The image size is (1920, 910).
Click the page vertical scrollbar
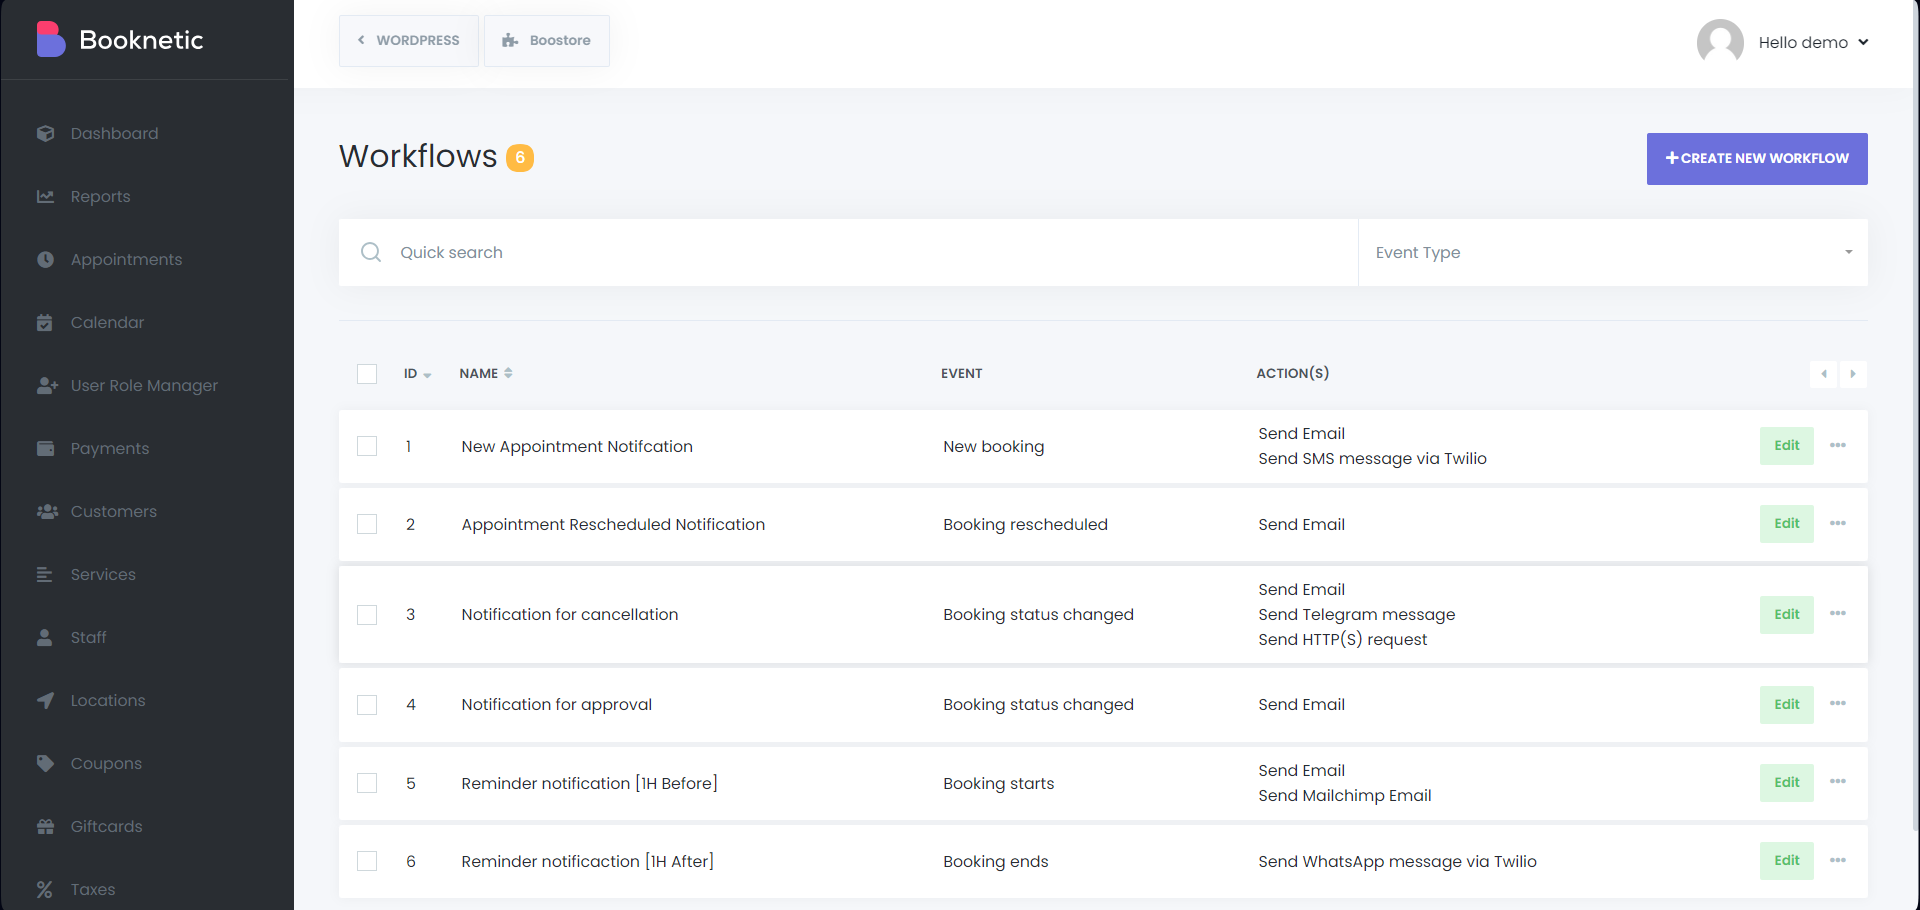pos(1915,415)
